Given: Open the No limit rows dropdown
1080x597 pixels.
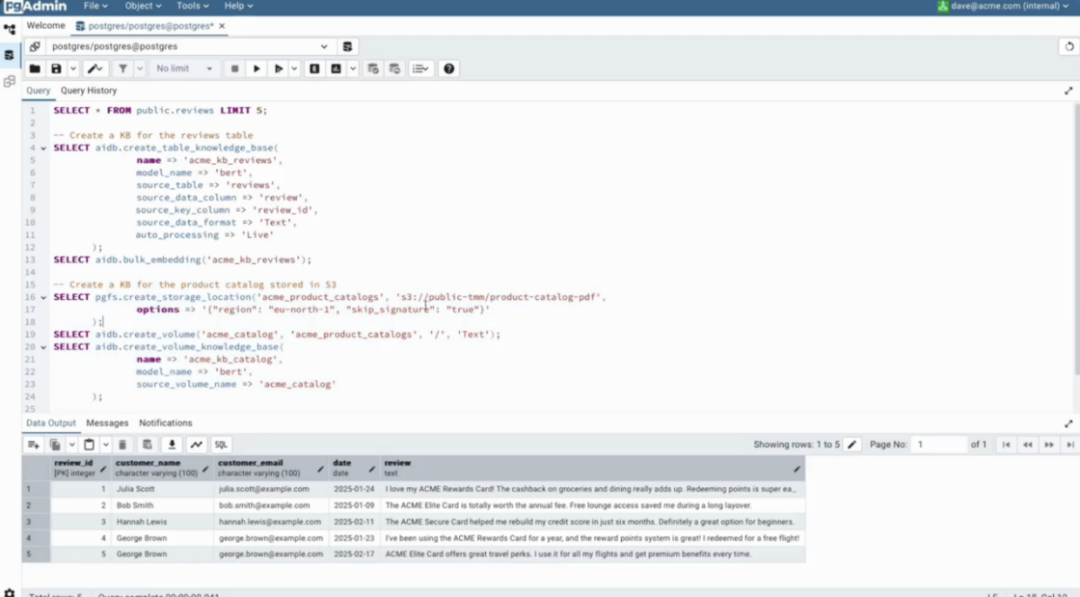Looking at the screenshot, I should 184,69.
